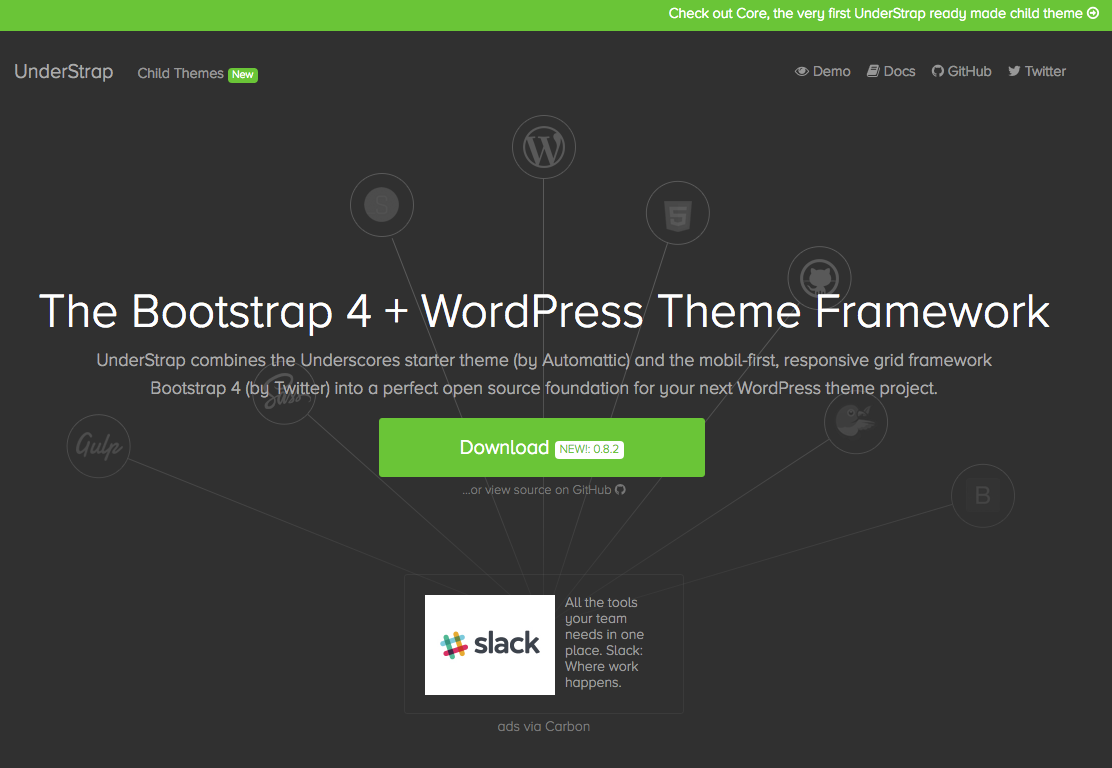Click the 'ads via Carbon' link
This screenshot has width=1112, height=768.
click(x=543, y=726)
